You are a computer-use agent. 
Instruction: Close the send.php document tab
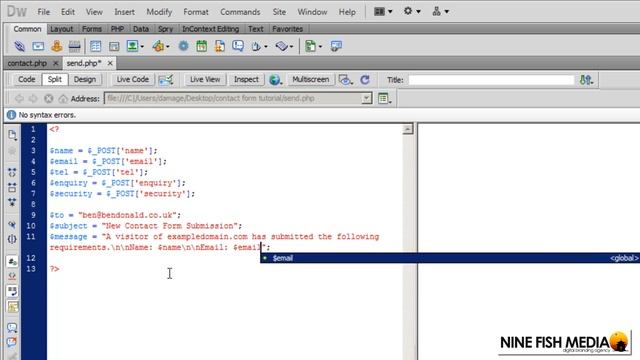tap(110, 63)
